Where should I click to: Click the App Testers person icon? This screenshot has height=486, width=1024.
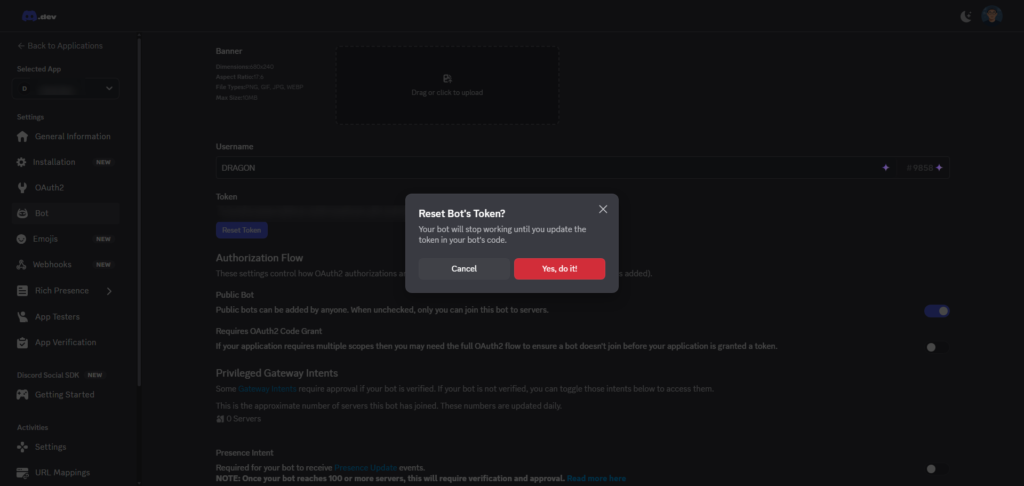[22, 317]
